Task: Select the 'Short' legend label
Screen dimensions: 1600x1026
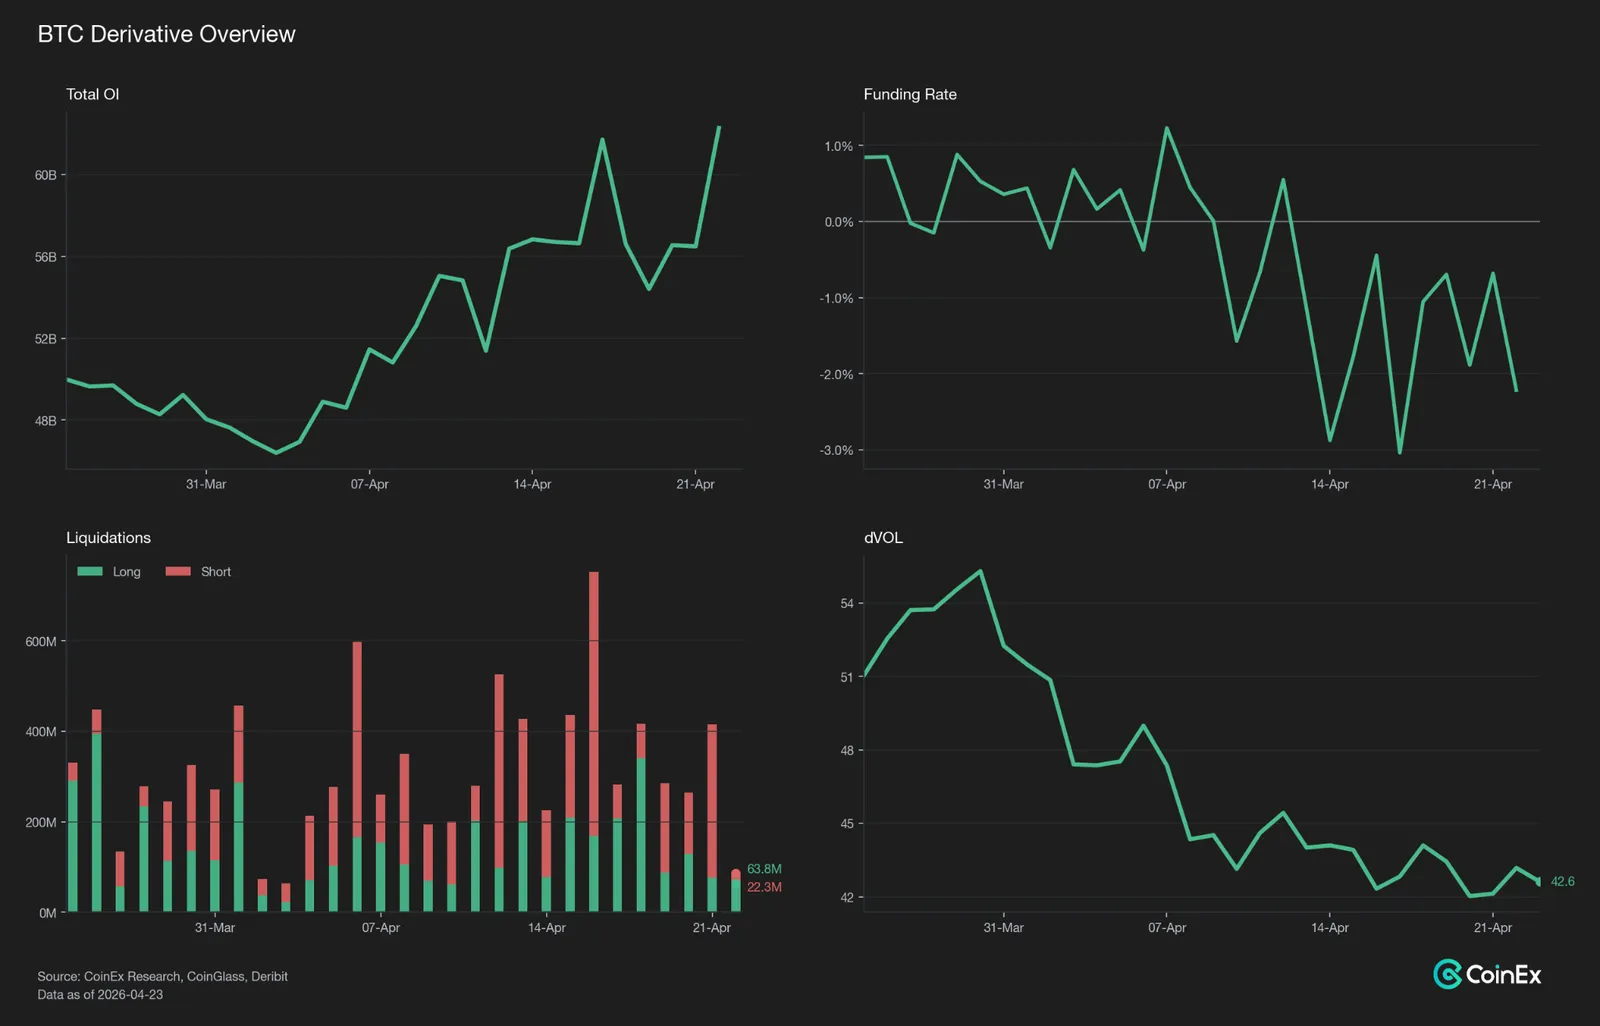Action: (x=216, y=572)
